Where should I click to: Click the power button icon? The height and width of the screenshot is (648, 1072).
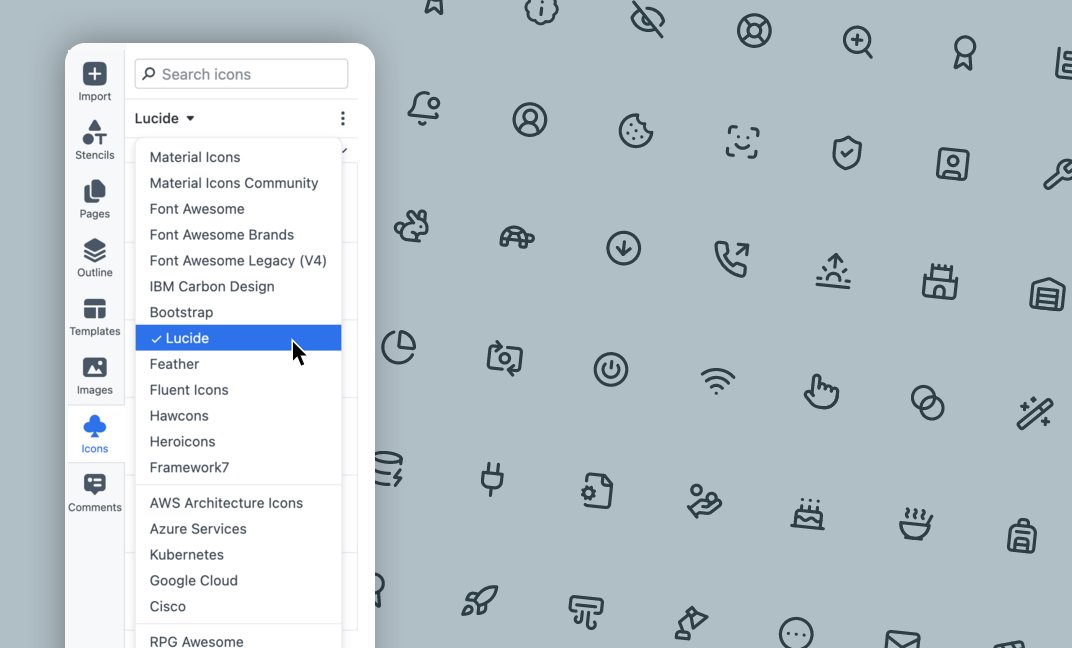coord(611,369)
